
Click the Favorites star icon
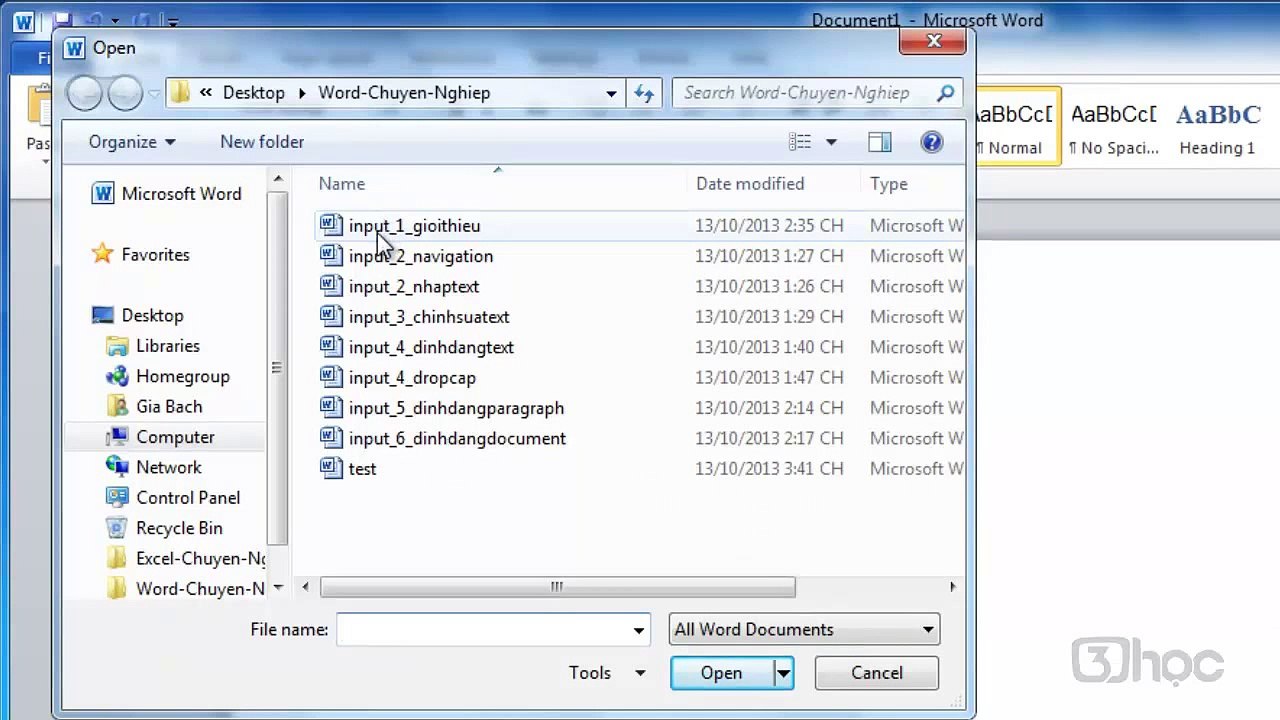[103, 254]
